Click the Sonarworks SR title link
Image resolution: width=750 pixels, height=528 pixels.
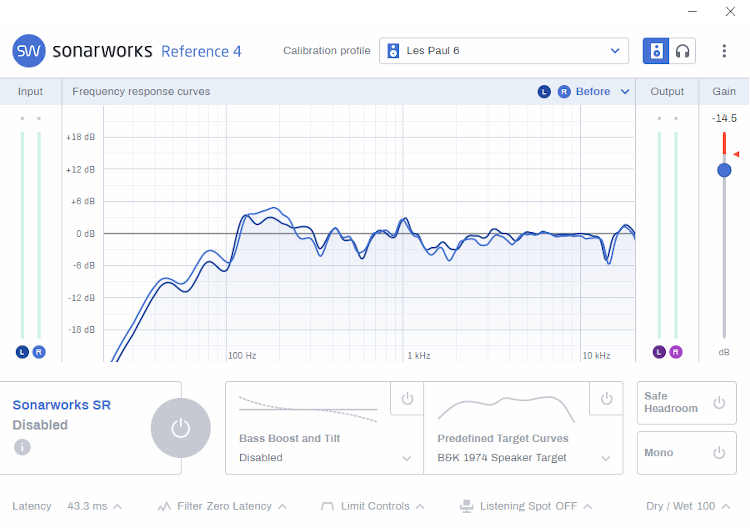pyautogui.click(x=62, y=405)
